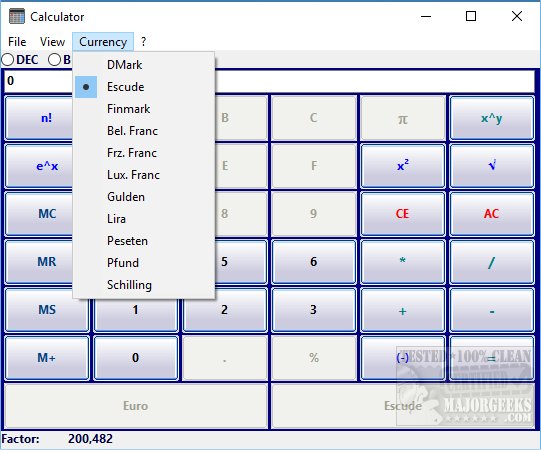This screenshot has height=450, width=541.
Task: Click digit 9 button
Action: coord(314,214)
